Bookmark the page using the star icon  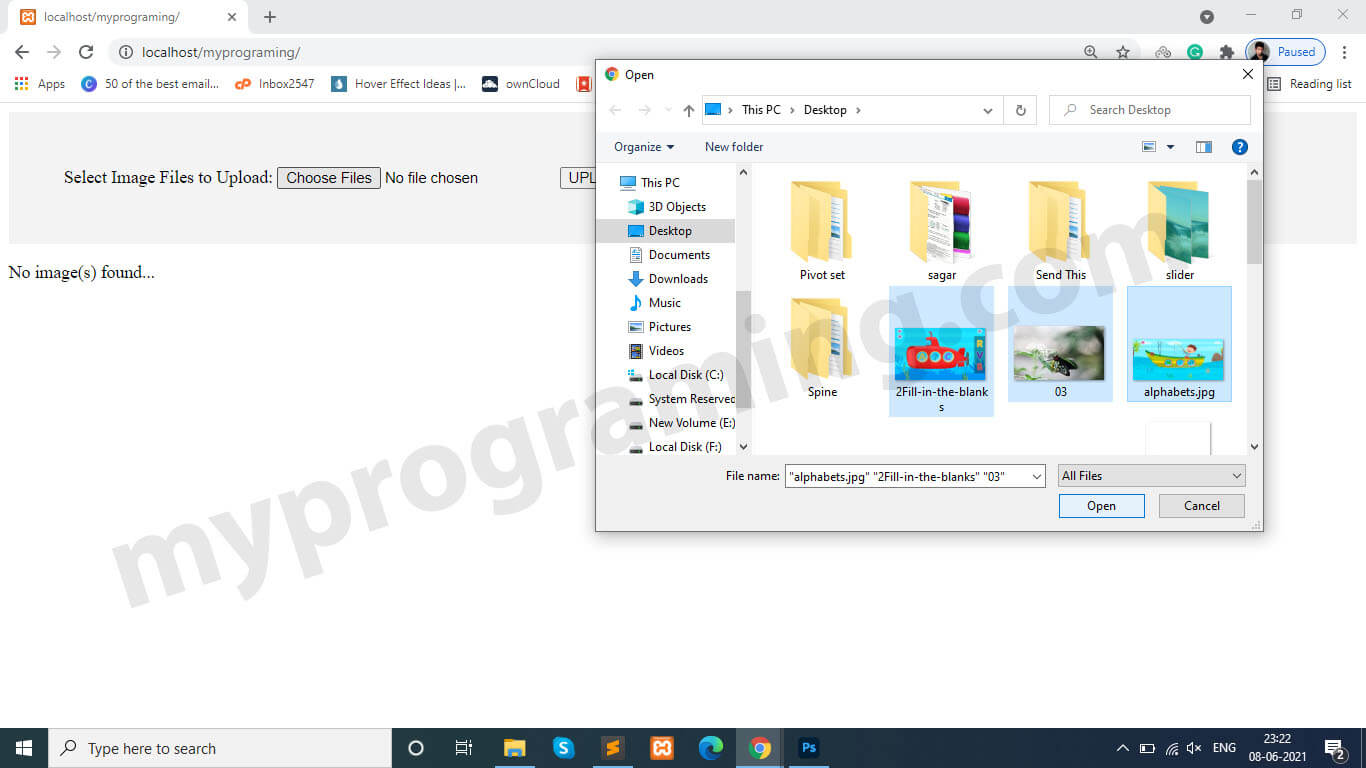point(1123,51)
